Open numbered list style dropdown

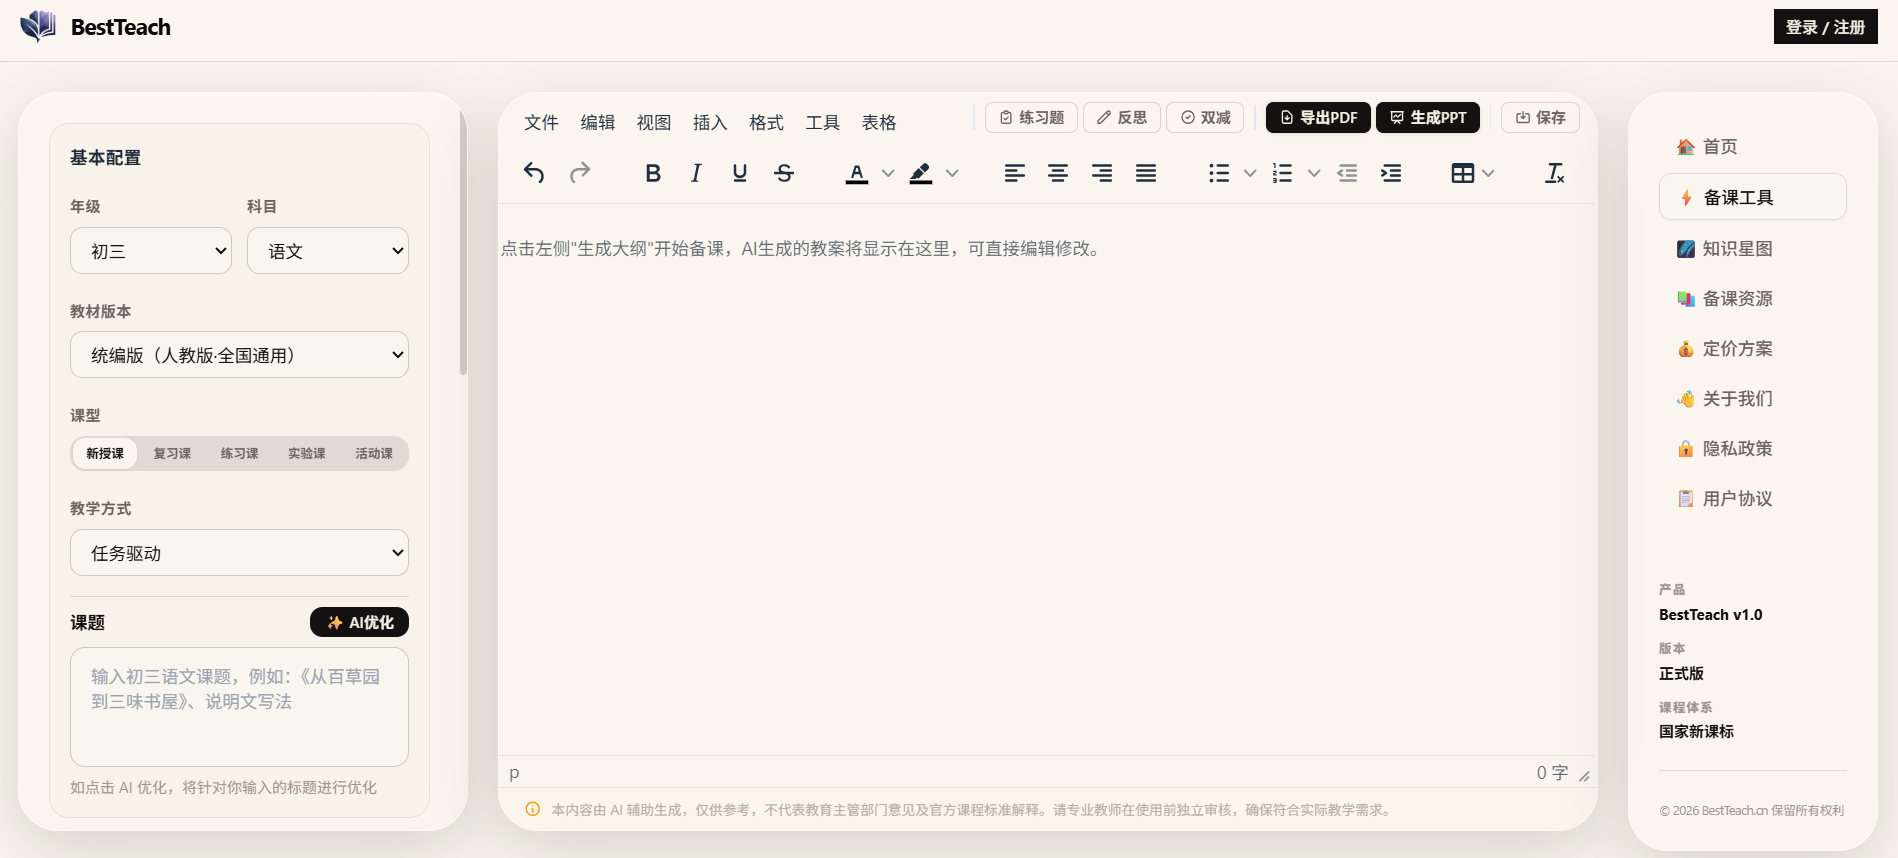[x=1314, y=173]
